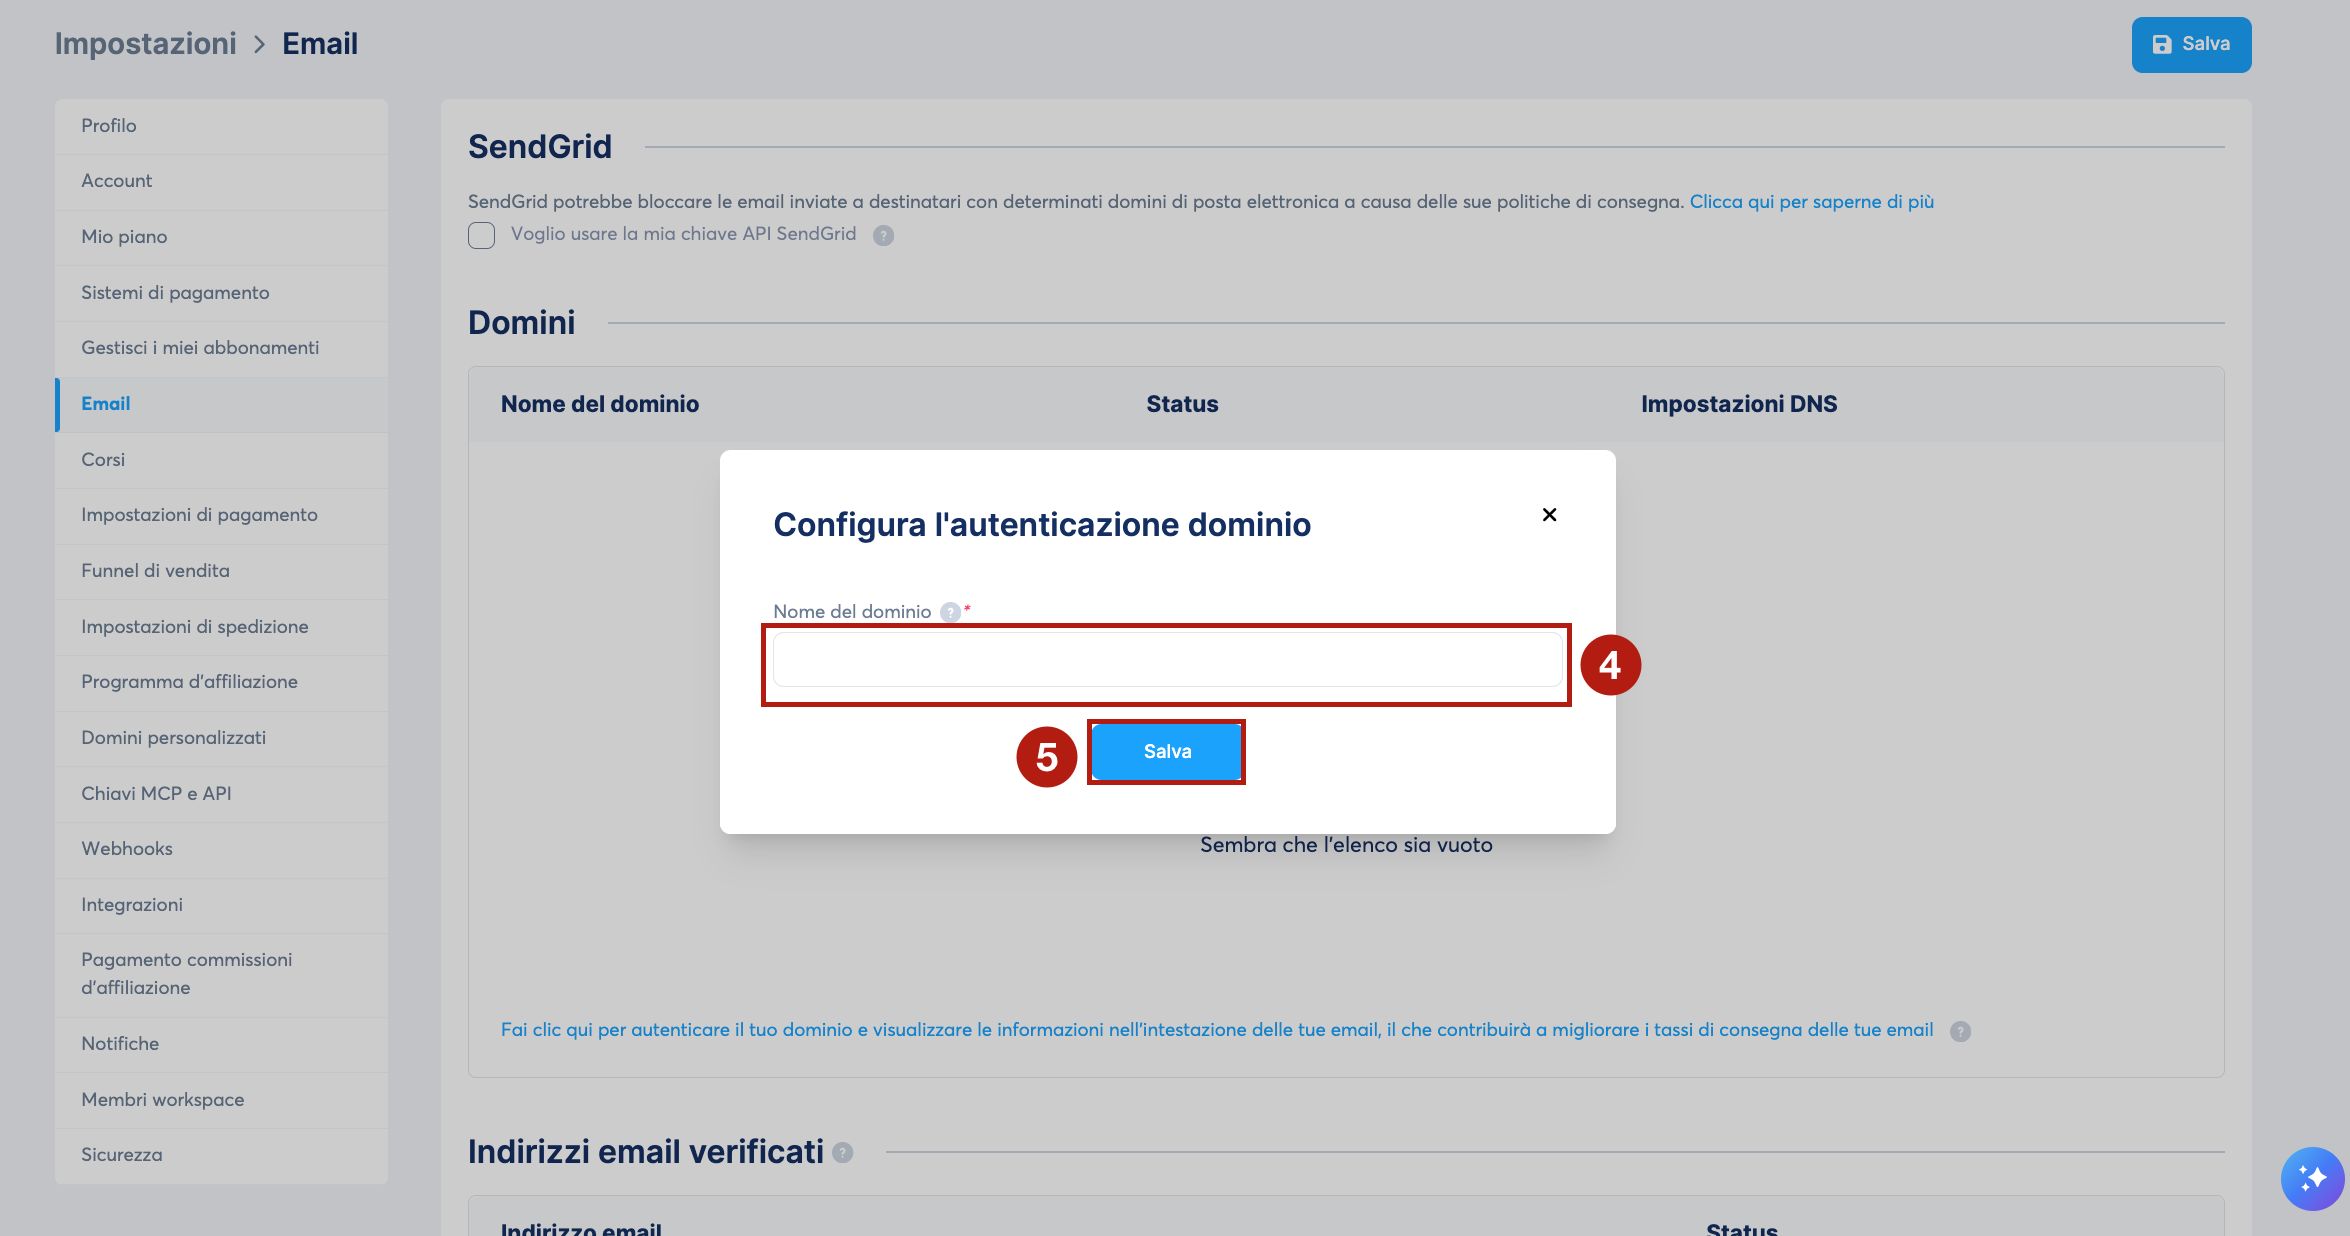
Task: Click the top-right Salva button with disk icon
Action: tap(2191, 45)
